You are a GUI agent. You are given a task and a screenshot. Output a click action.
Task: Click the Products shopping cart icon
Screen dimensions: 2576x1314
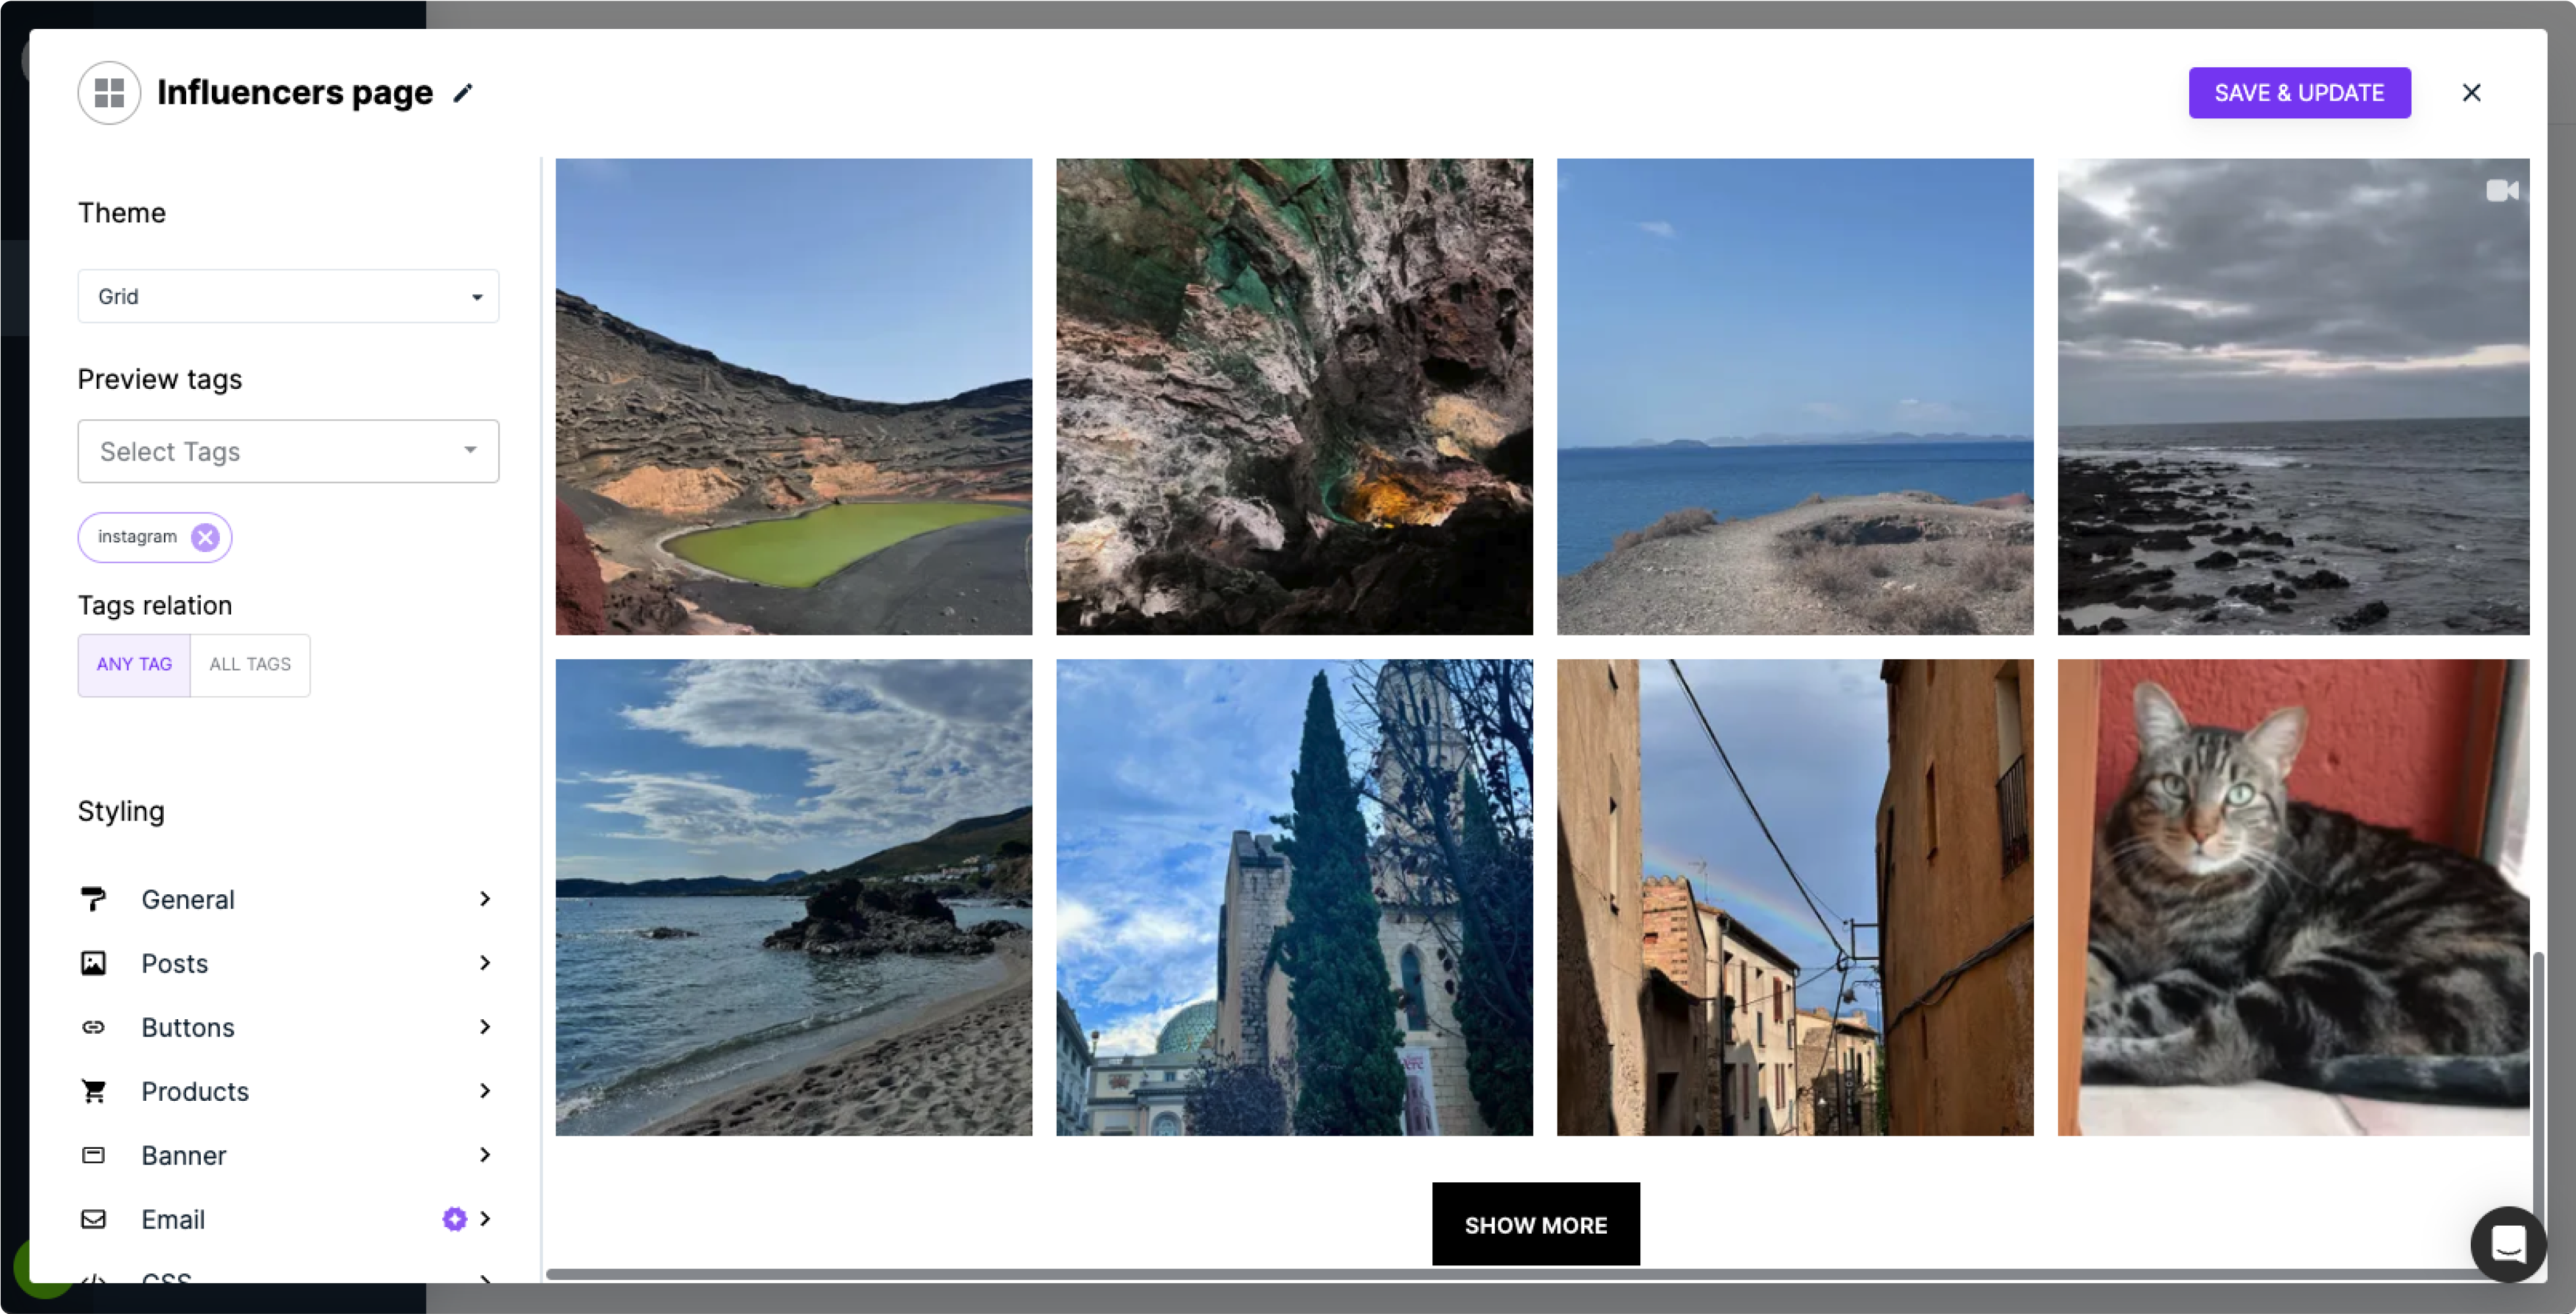click(x=93, y=1091)
